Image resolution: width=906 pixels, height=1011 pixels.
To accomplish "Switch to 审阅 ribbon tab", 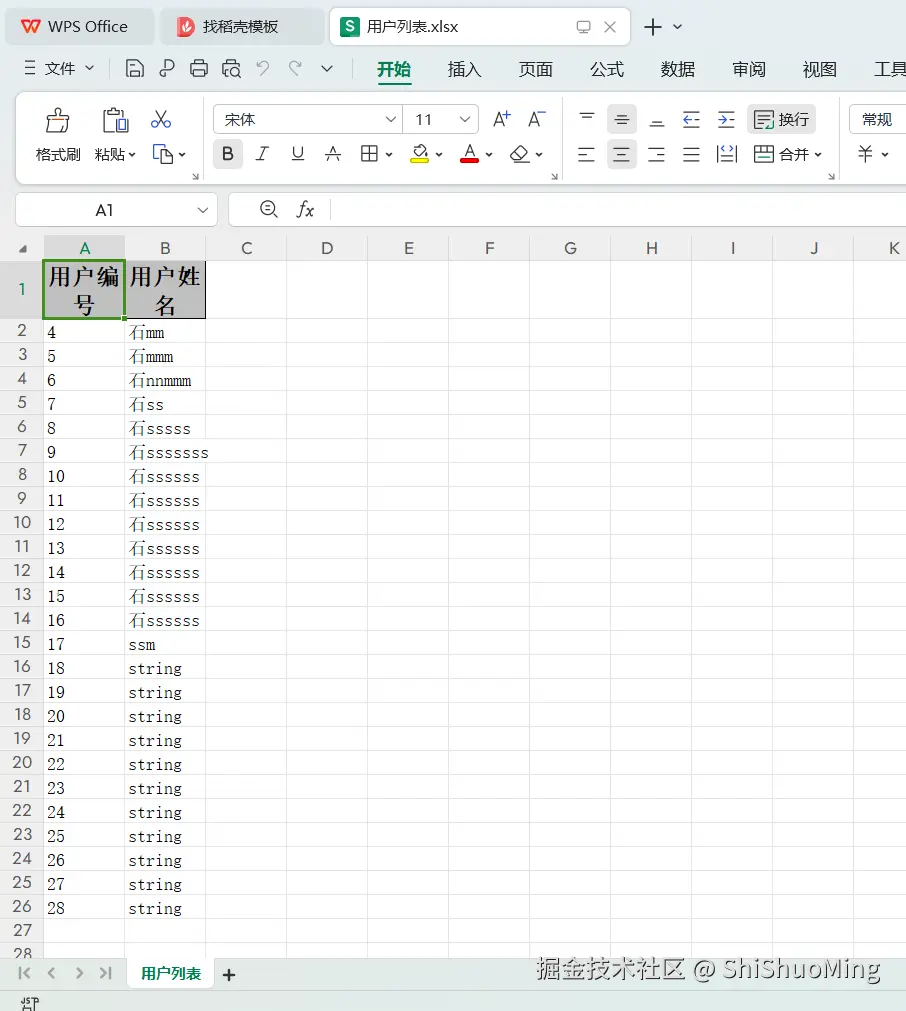I will (749, 69).
